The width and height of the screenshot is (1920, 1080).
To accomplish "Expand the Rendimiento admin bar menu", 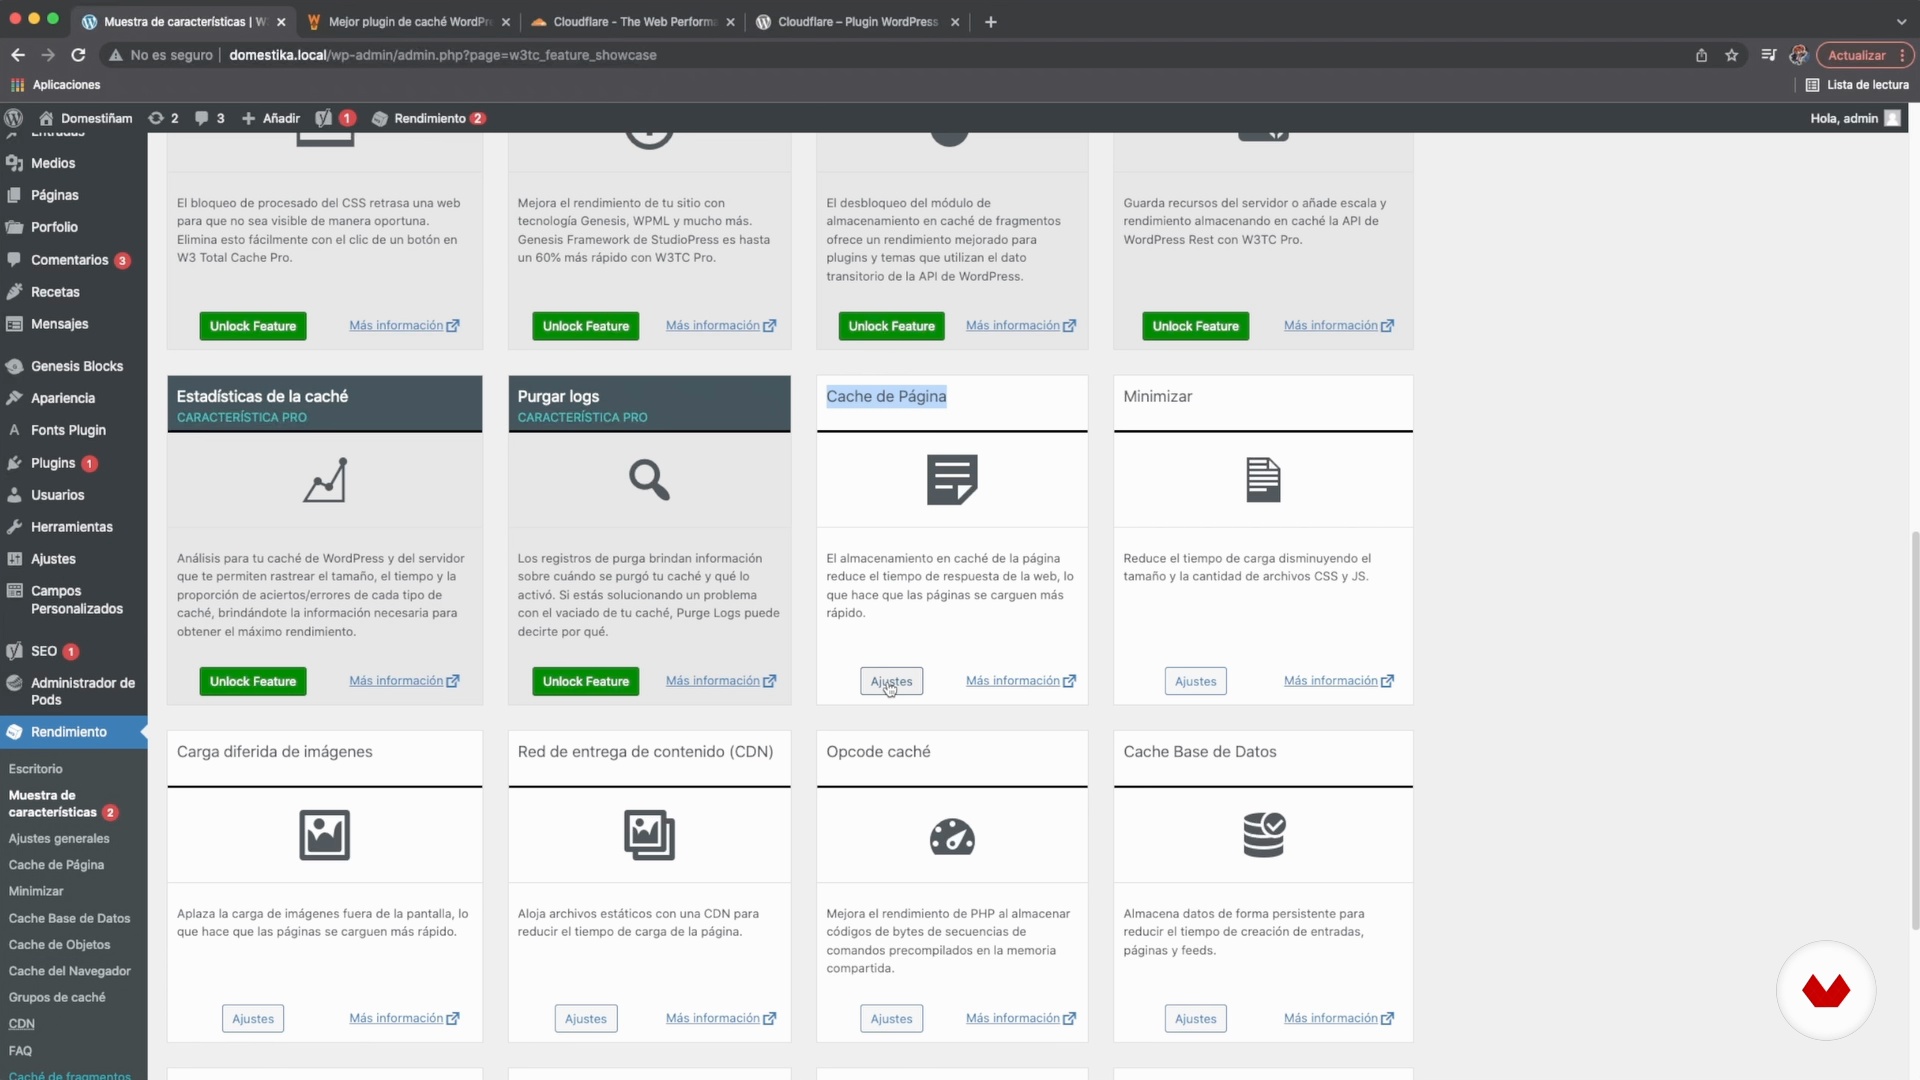I will [x=429, y=118].
